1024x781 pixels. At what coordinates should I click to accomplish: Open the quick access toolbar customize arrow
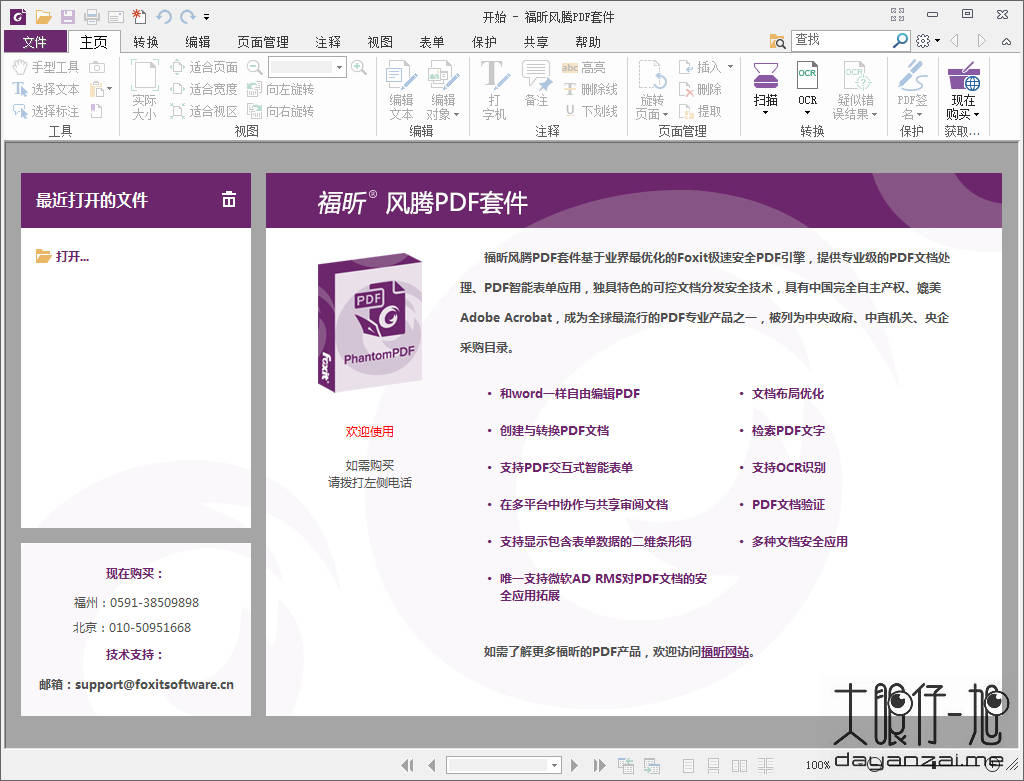(x=206, y=17)
